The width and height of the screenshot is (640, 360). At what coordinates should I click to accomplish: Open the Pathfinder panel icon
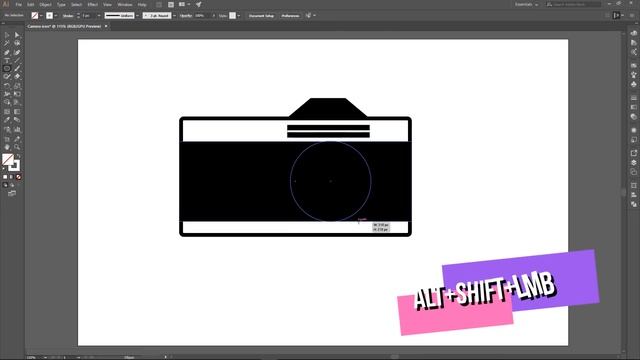pyautogui.click(x=633, y=204)
